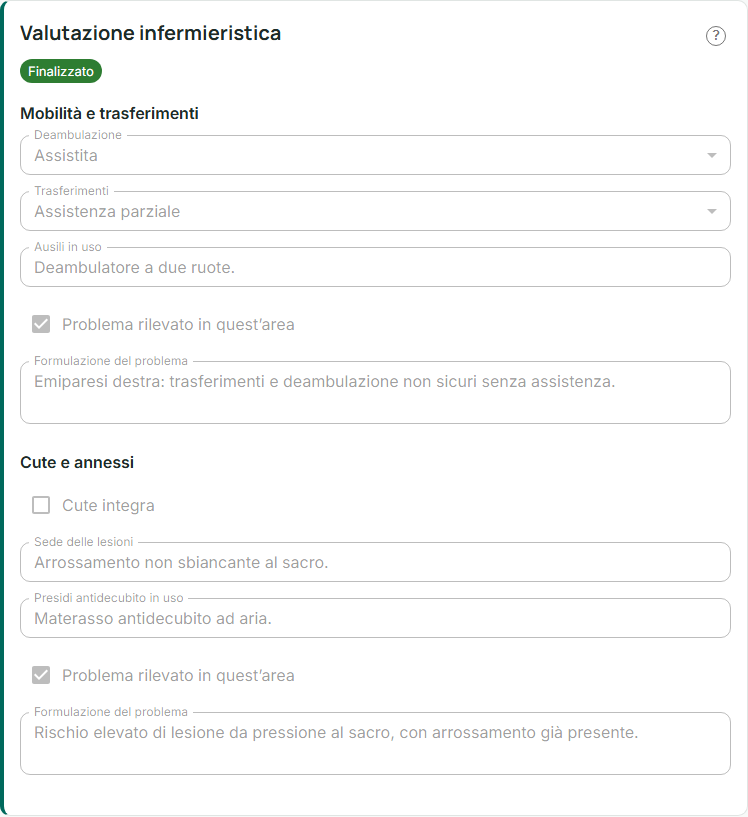Click the Emiparesi destra problem formulation text area
The width and height of the screenshot is (748, 817).
(x=375, y=392)
